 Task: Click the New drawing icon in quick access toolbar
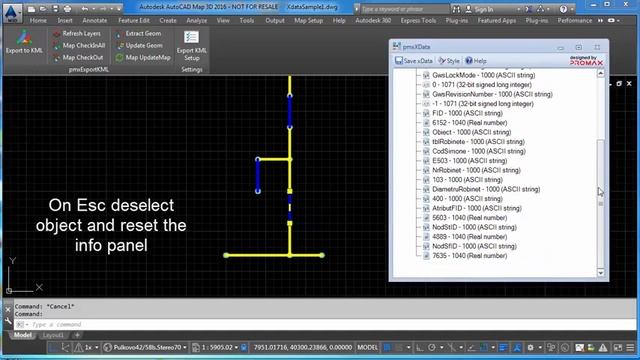click(31, 9)
